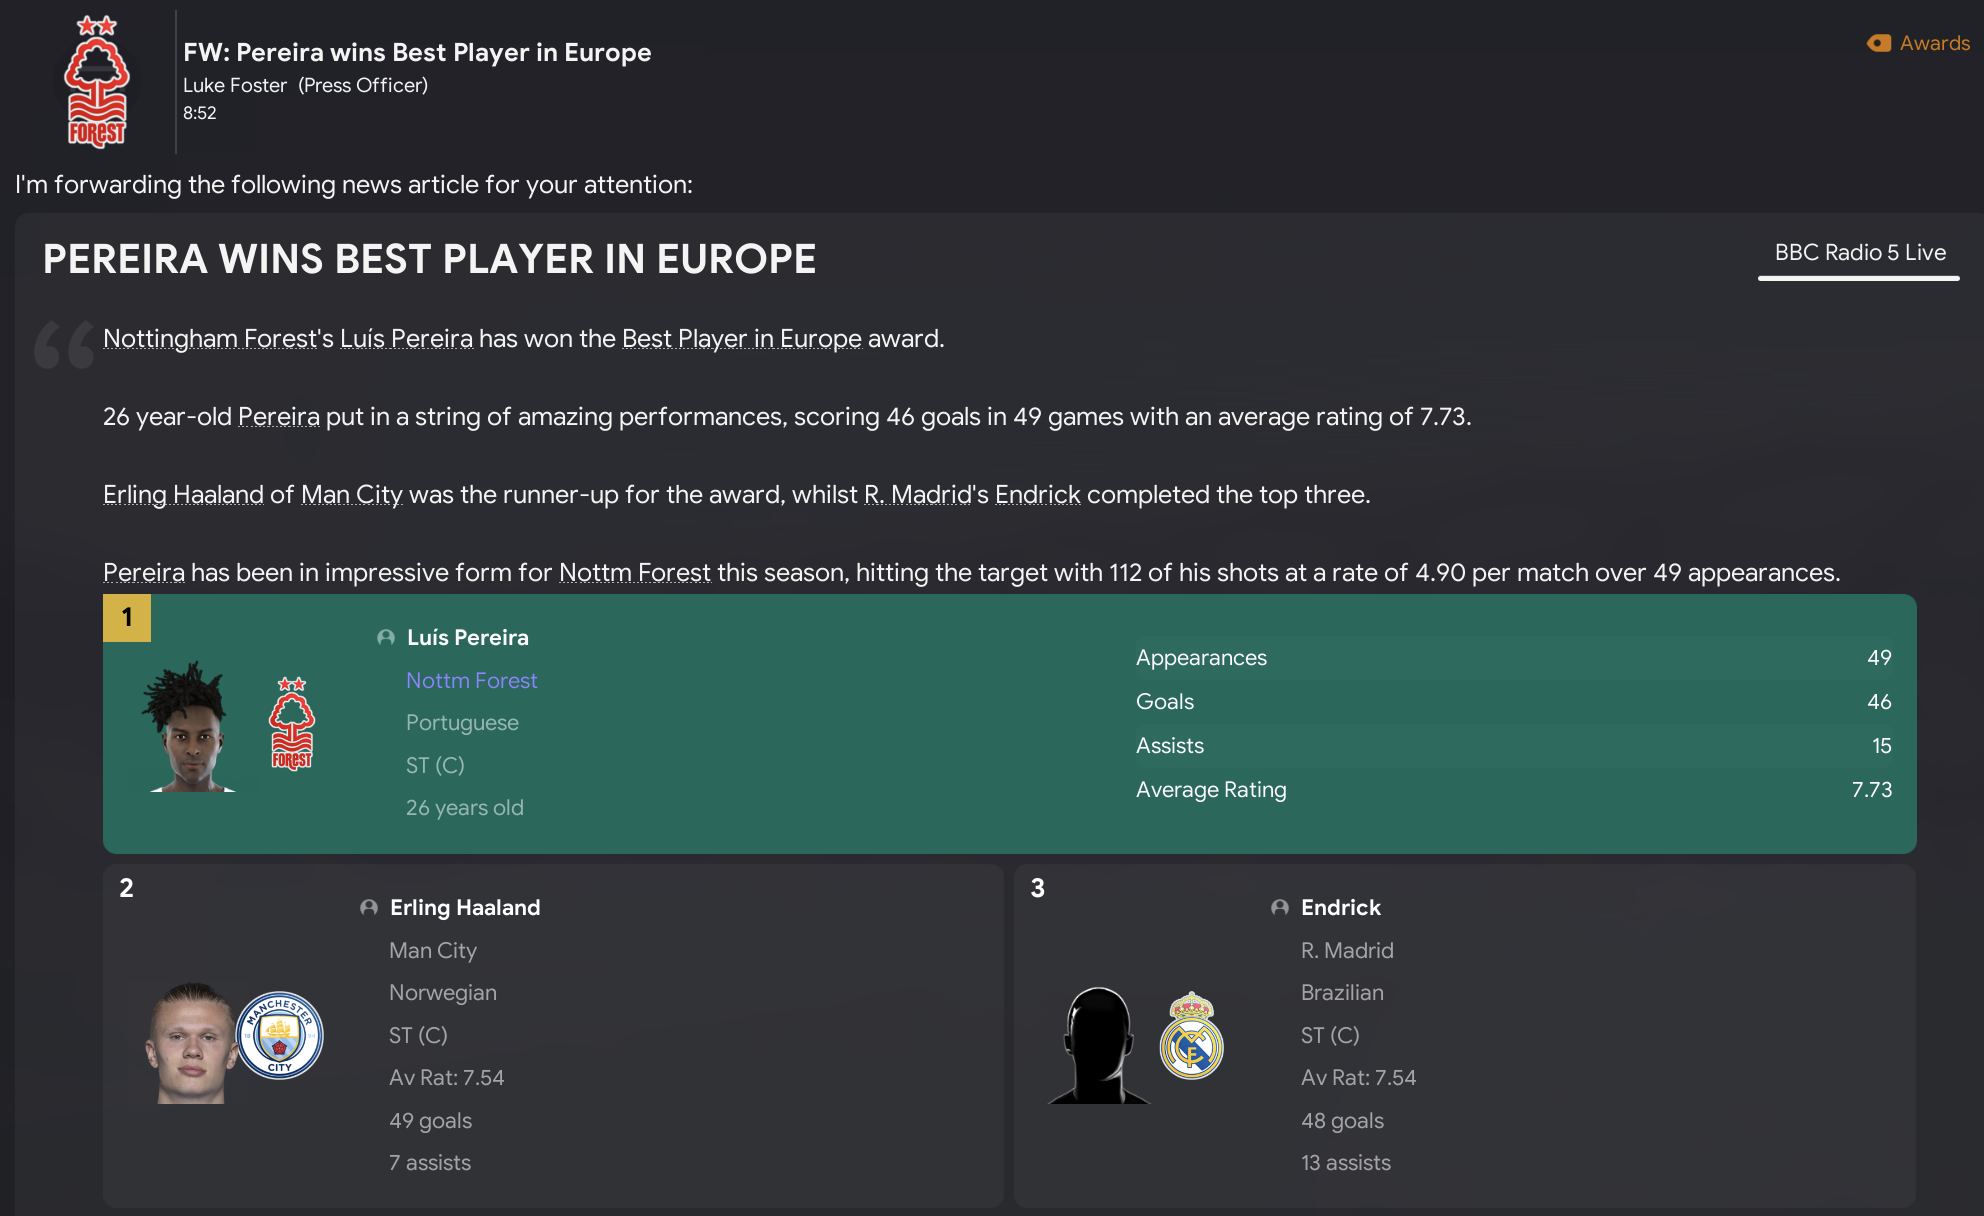
Task: Click Man City badge in runner-up card
Action: (279, 1036)
